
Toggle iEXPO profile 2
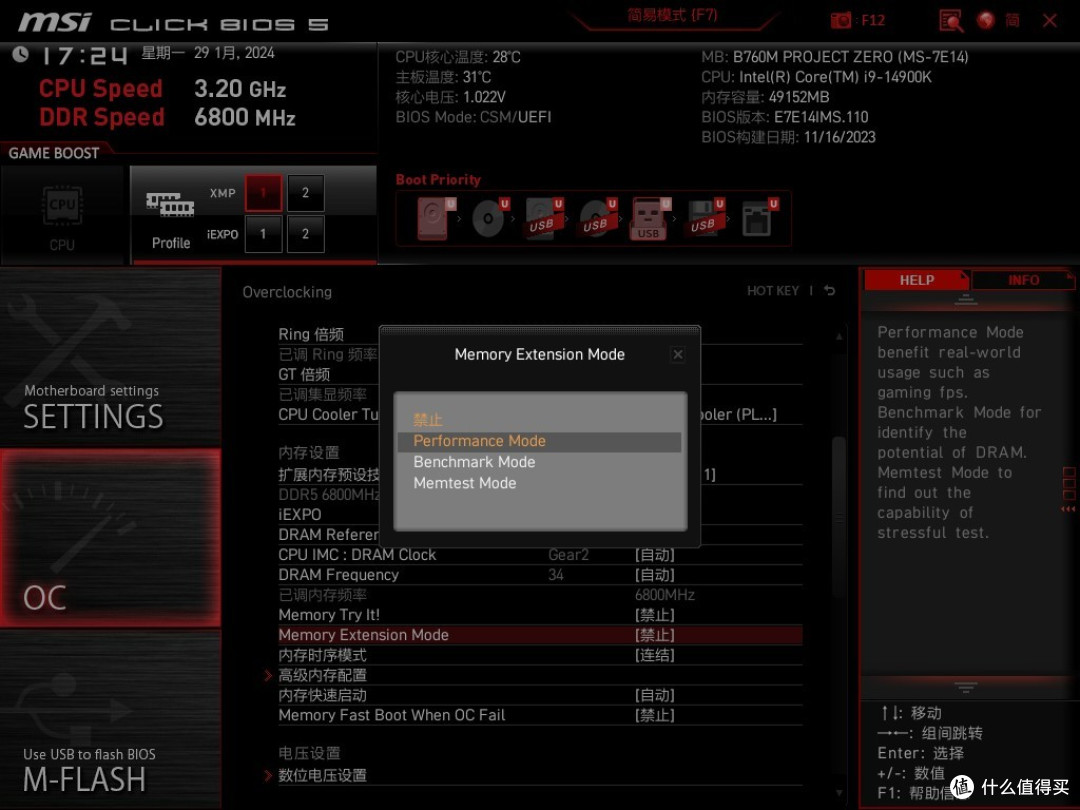305,234
